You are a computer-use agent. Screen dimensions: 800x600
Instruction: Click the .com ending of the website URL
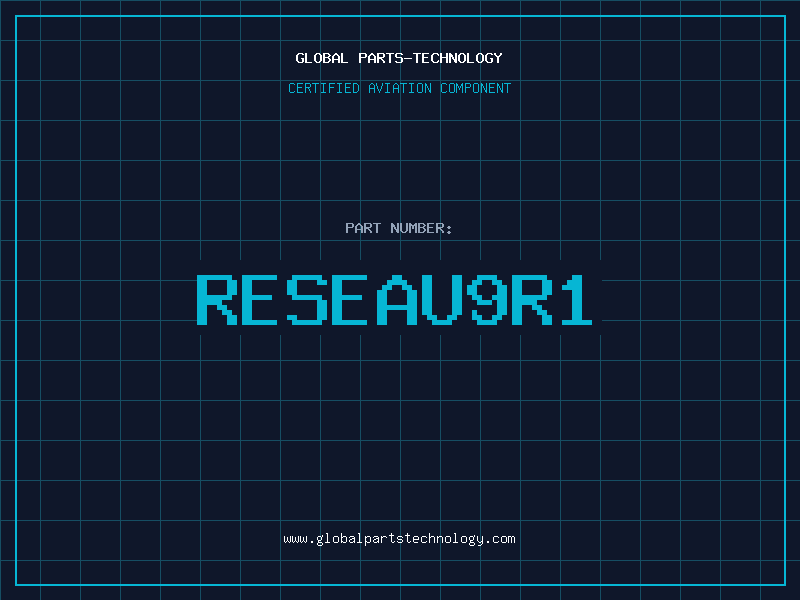point(501,538)
